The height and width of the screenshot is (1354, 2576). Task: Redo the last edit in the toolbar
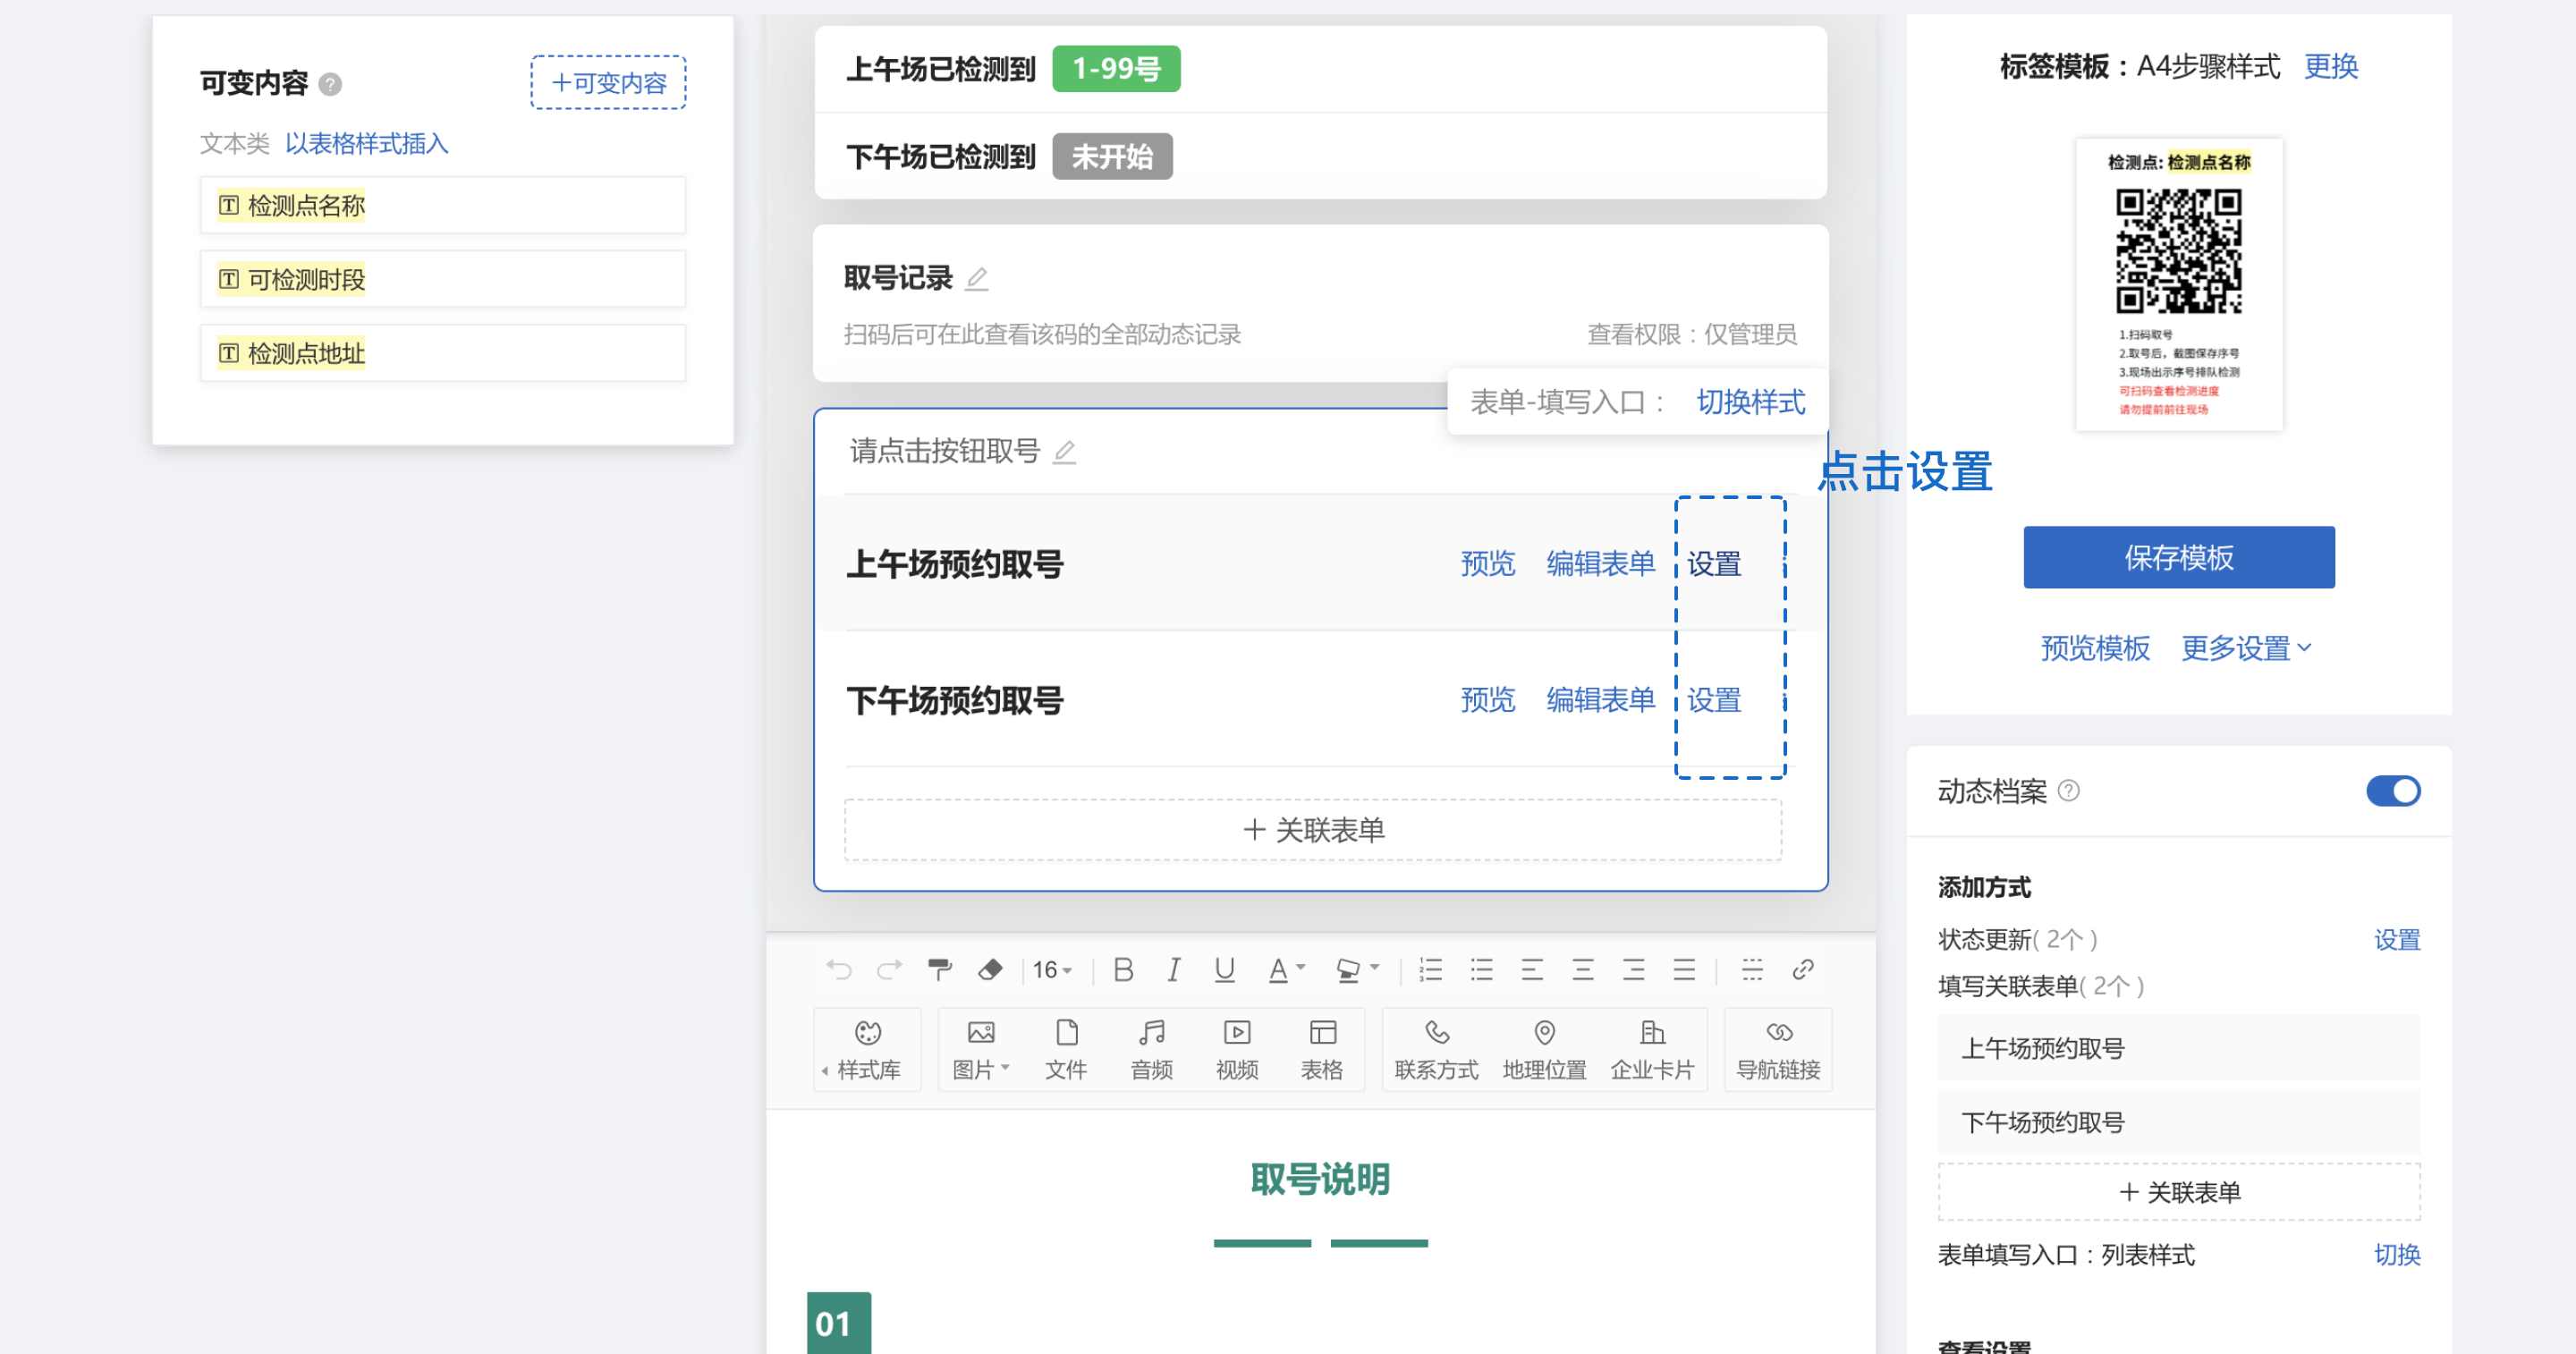(x=889, y=969)
